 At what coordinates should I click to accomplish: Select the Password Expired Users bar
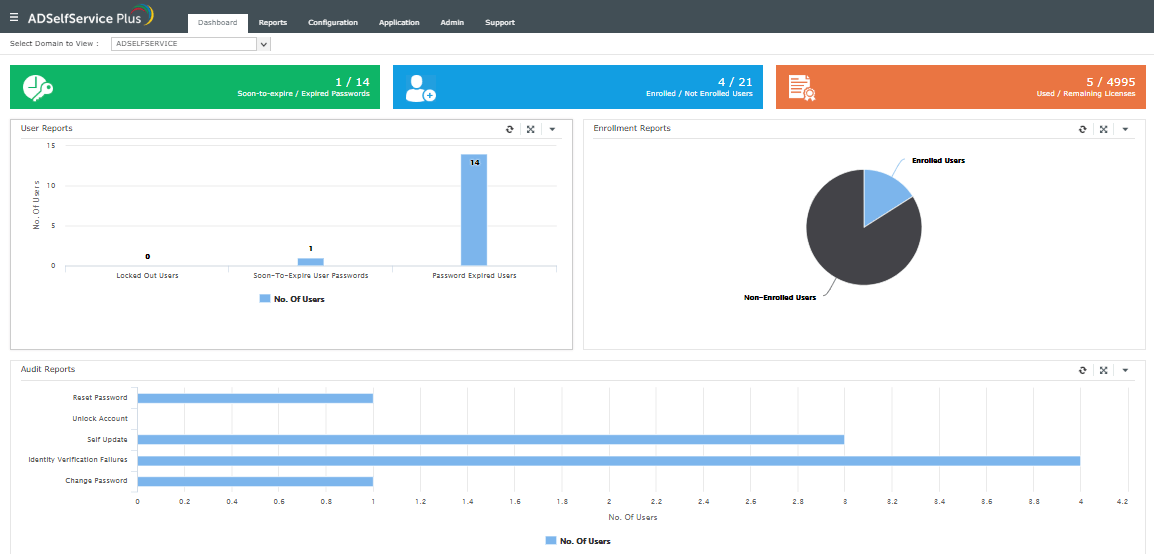pyautogui.click(x=474, y=210)
